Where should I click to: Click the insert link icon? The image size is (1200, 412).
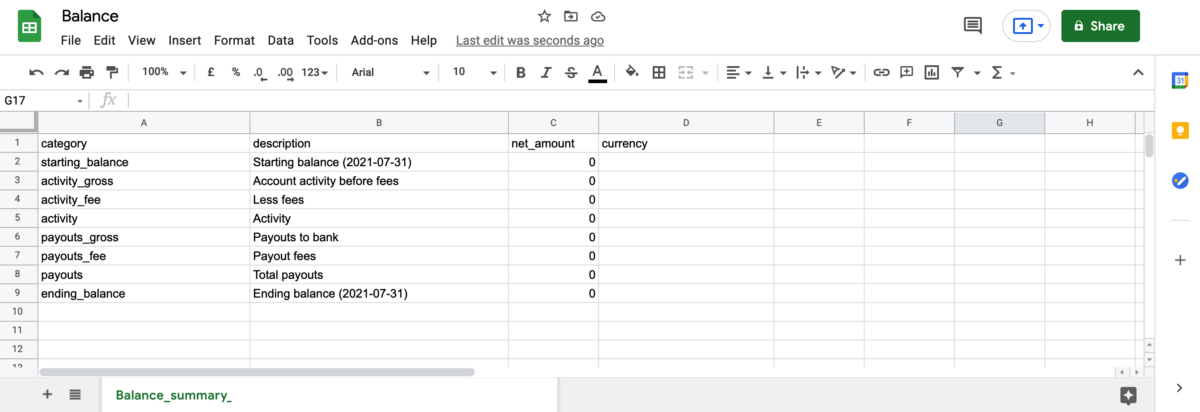pyautogui.click(x=881, y=72)
